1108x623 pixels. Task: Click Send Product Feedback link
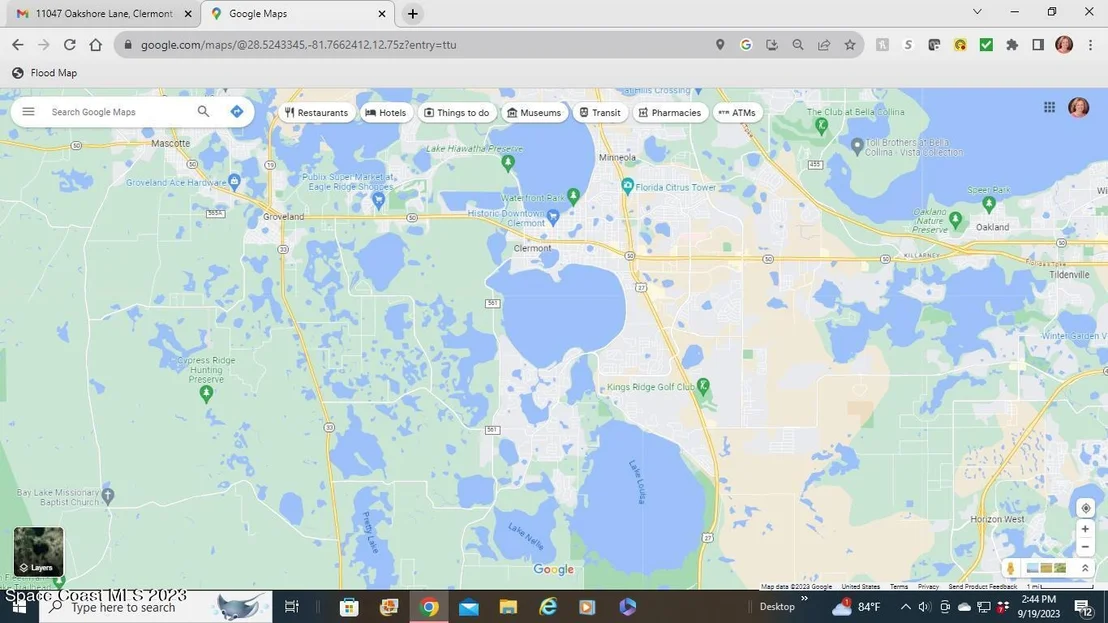[982, 586]
